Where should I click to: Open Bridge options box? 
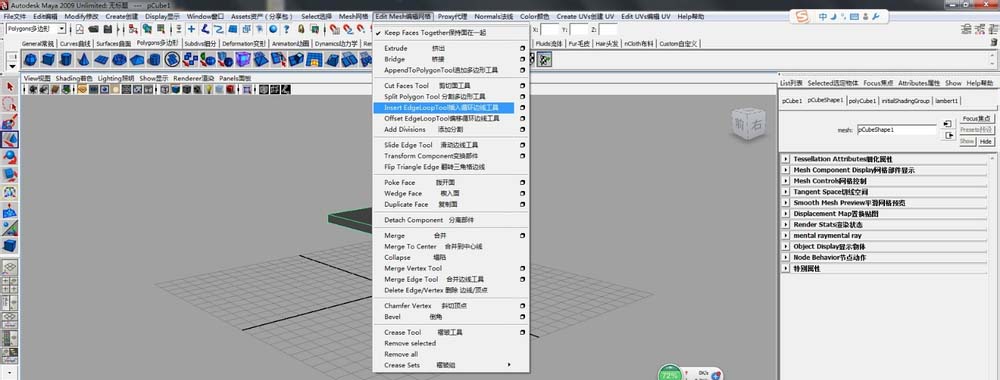point(522,59)
